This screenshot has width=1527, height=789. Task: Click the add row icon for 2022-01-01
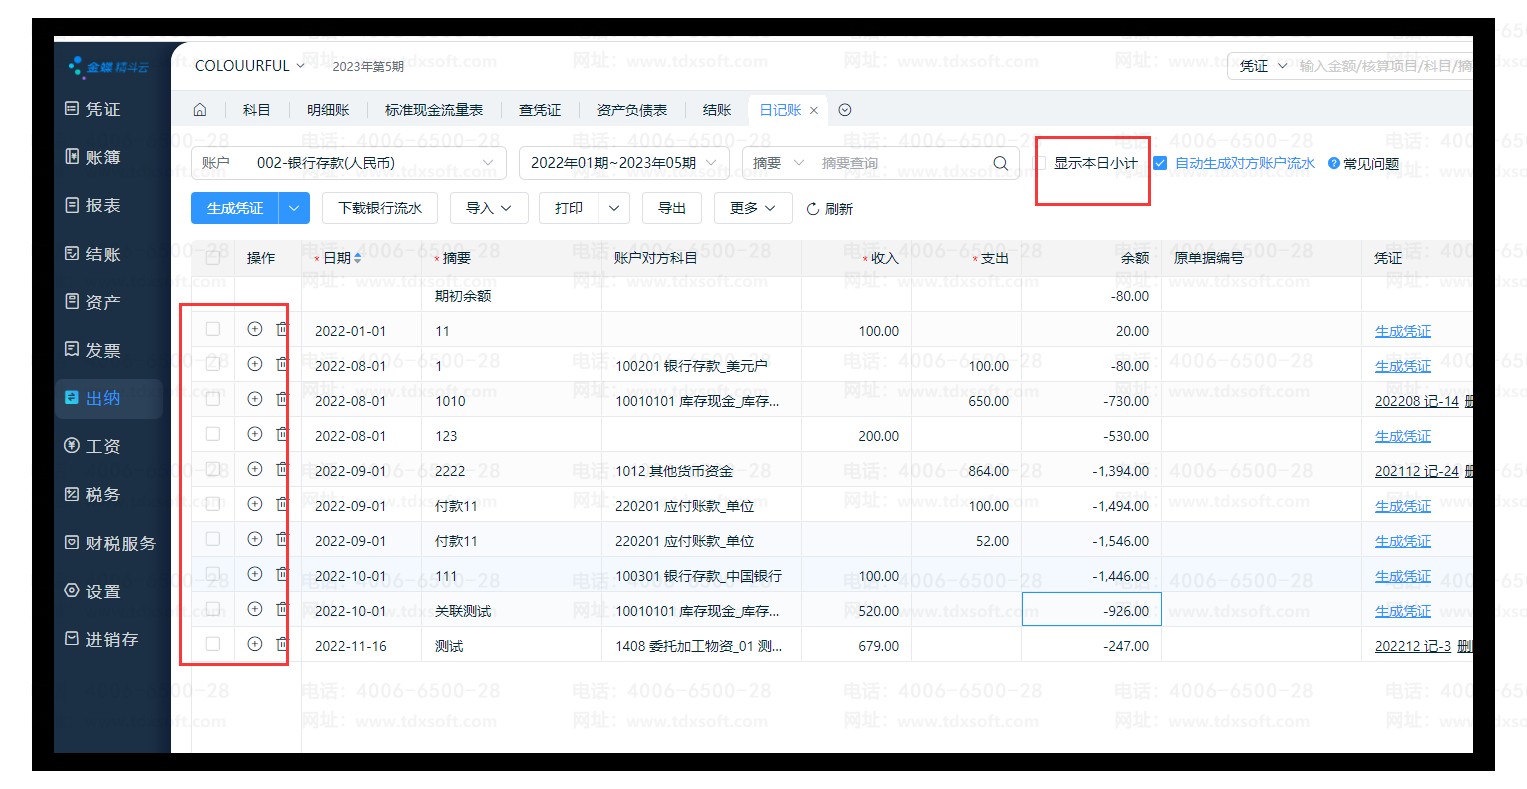[x=254, y=329]
